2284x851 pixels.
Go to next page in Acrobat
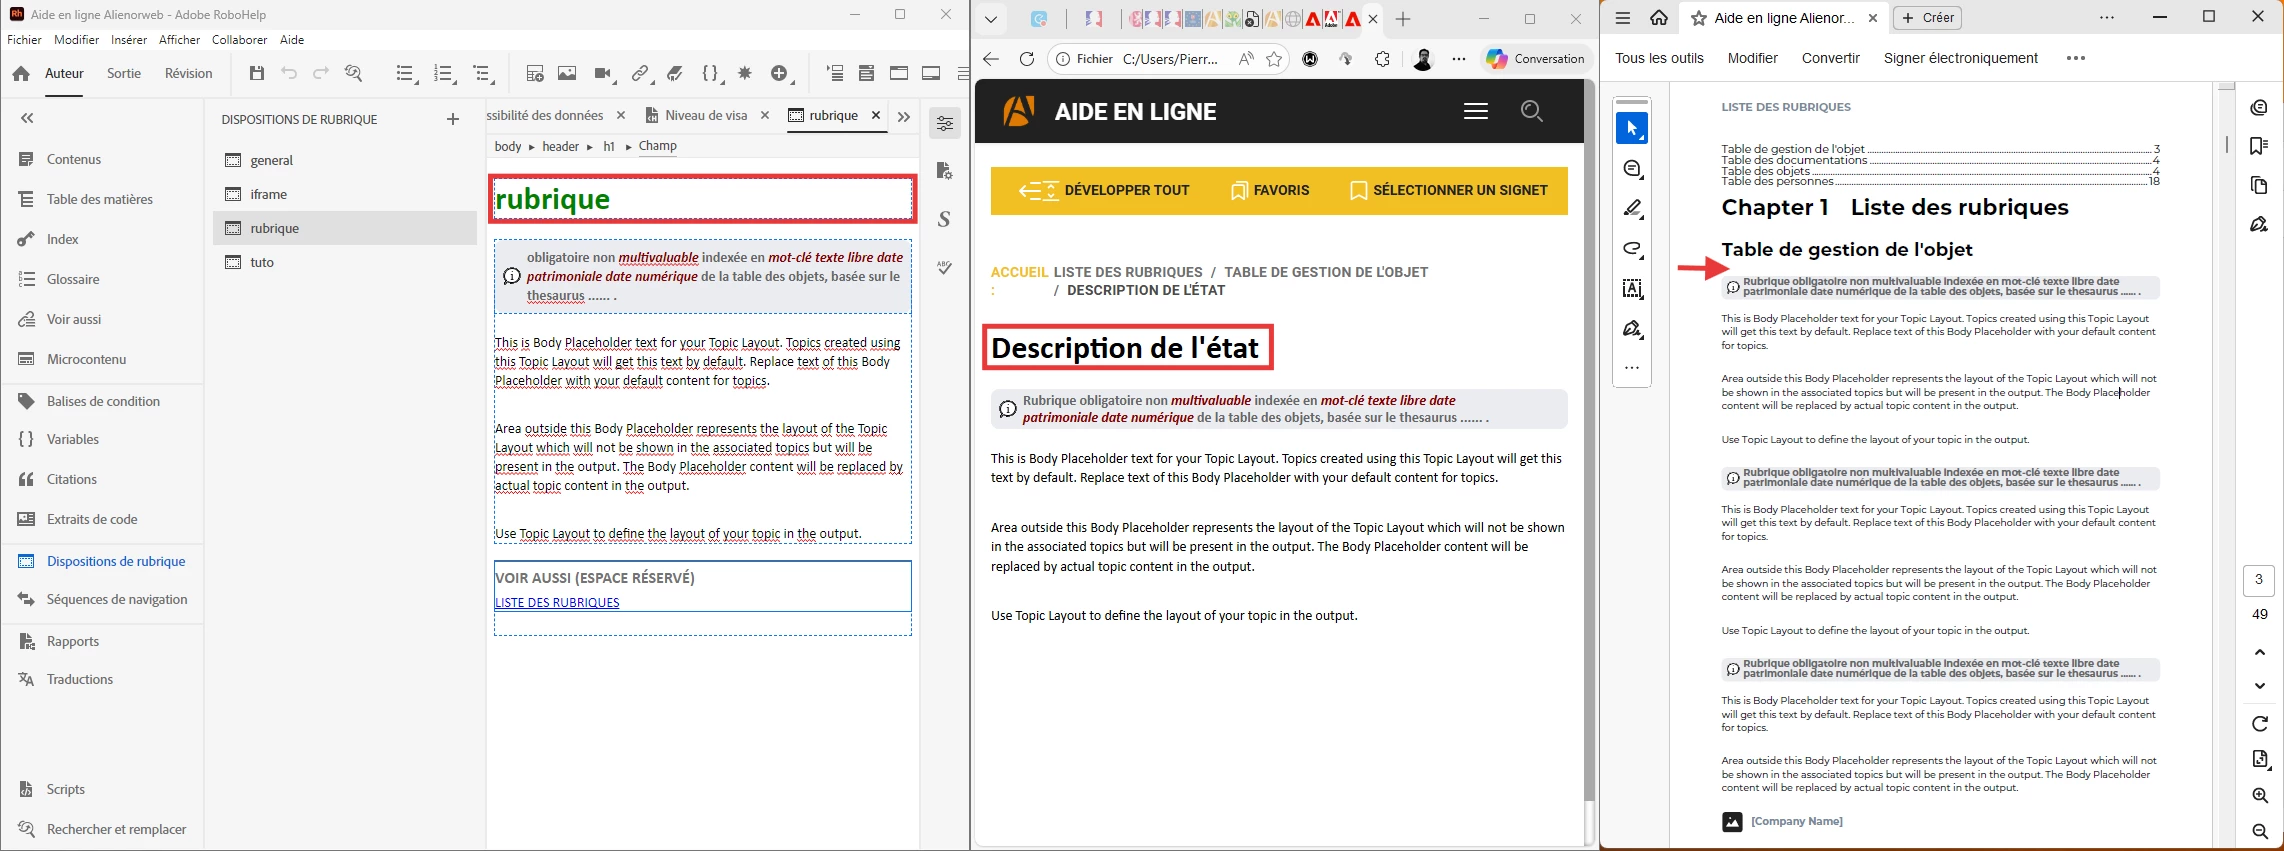tap(2260, 686)
